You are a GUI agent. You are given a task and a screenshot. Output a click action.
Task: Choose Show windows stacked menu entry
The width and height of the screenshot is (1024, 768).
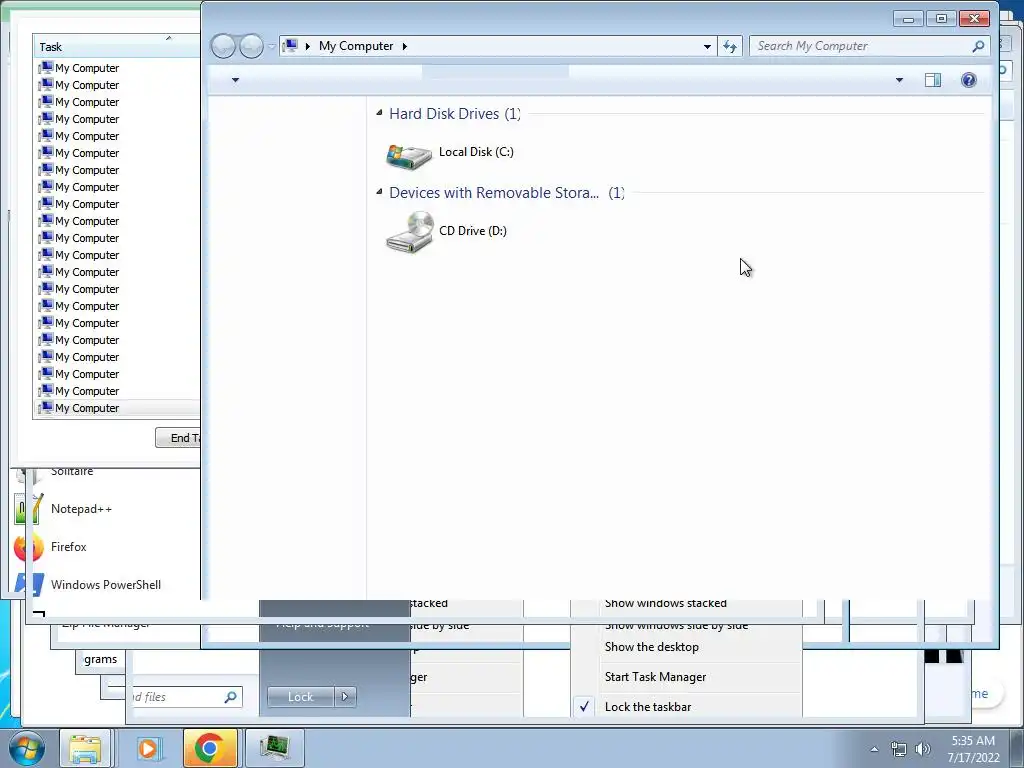point(665,603)
